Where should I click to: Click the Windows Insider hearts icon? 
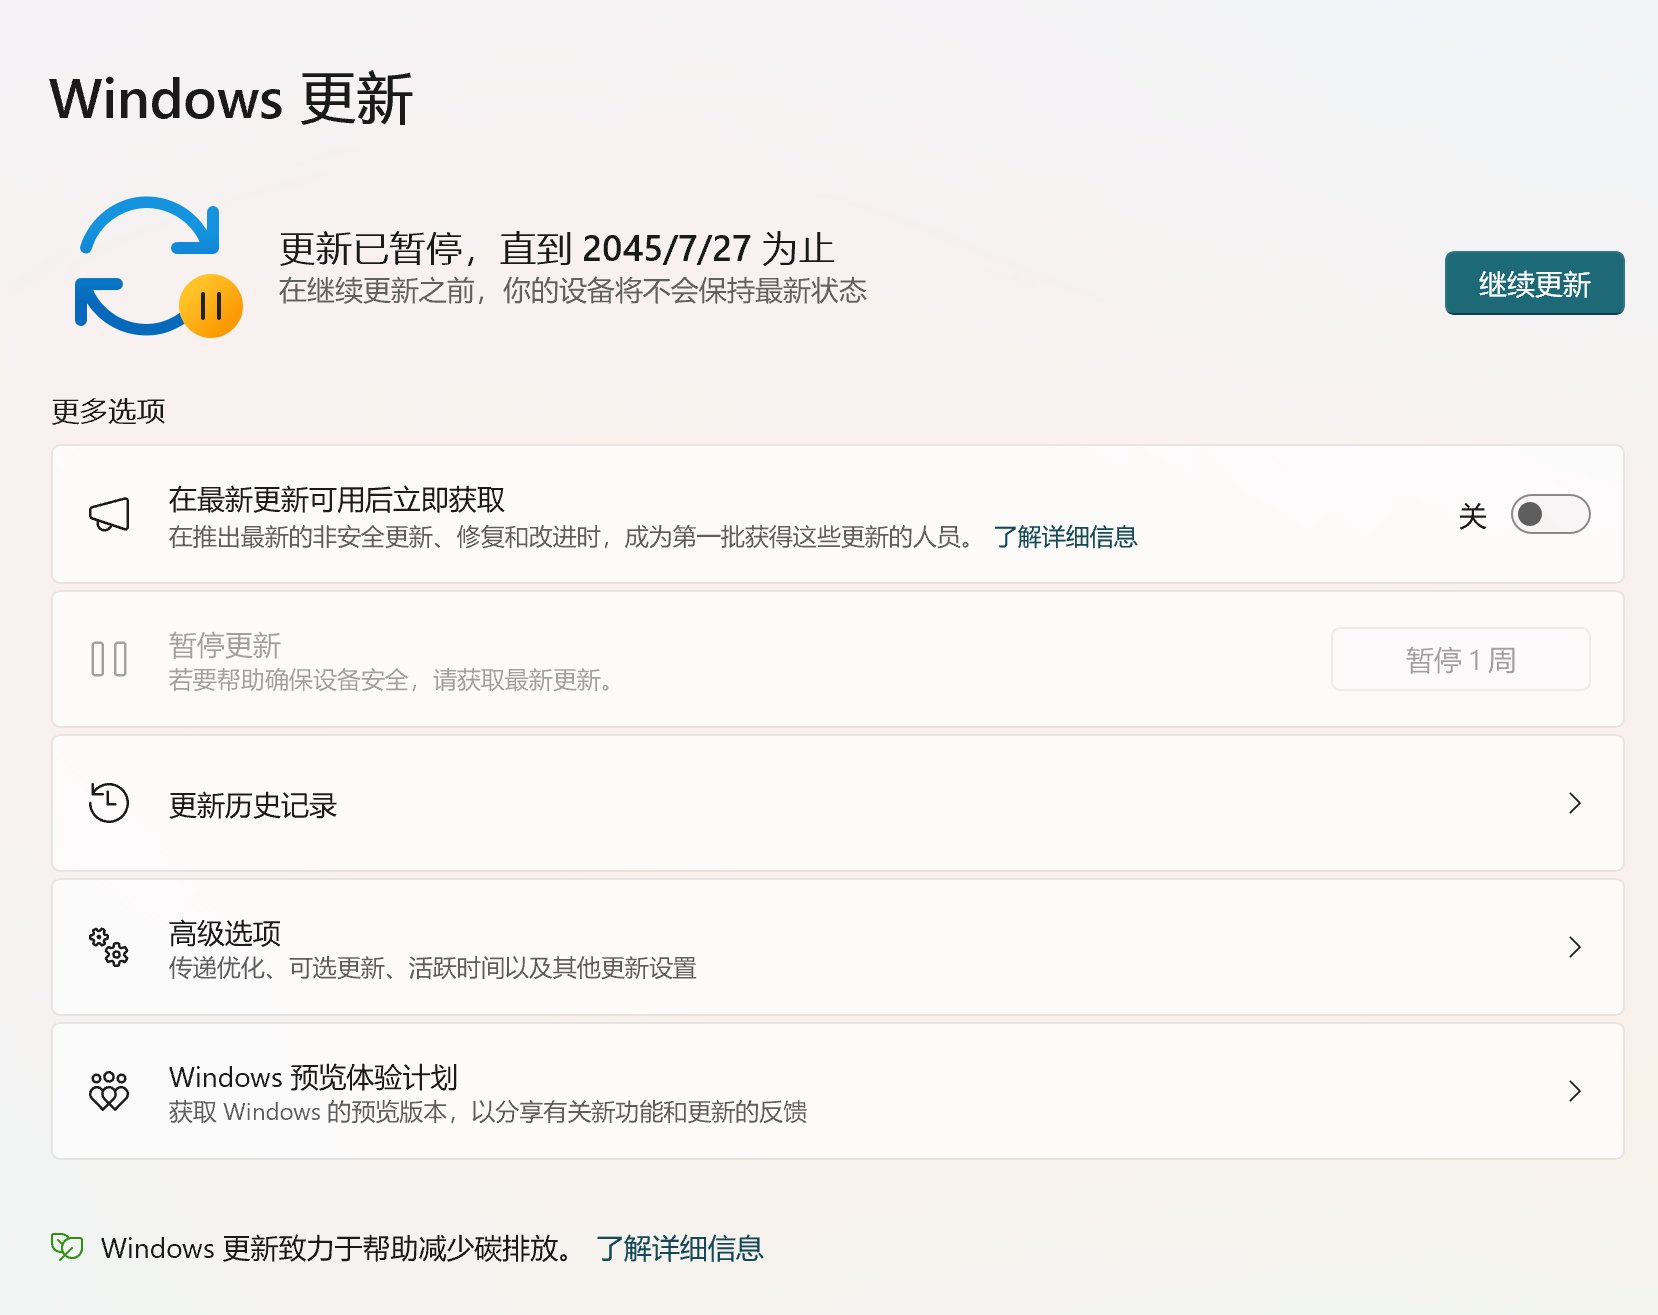(x=109, y=1091)
